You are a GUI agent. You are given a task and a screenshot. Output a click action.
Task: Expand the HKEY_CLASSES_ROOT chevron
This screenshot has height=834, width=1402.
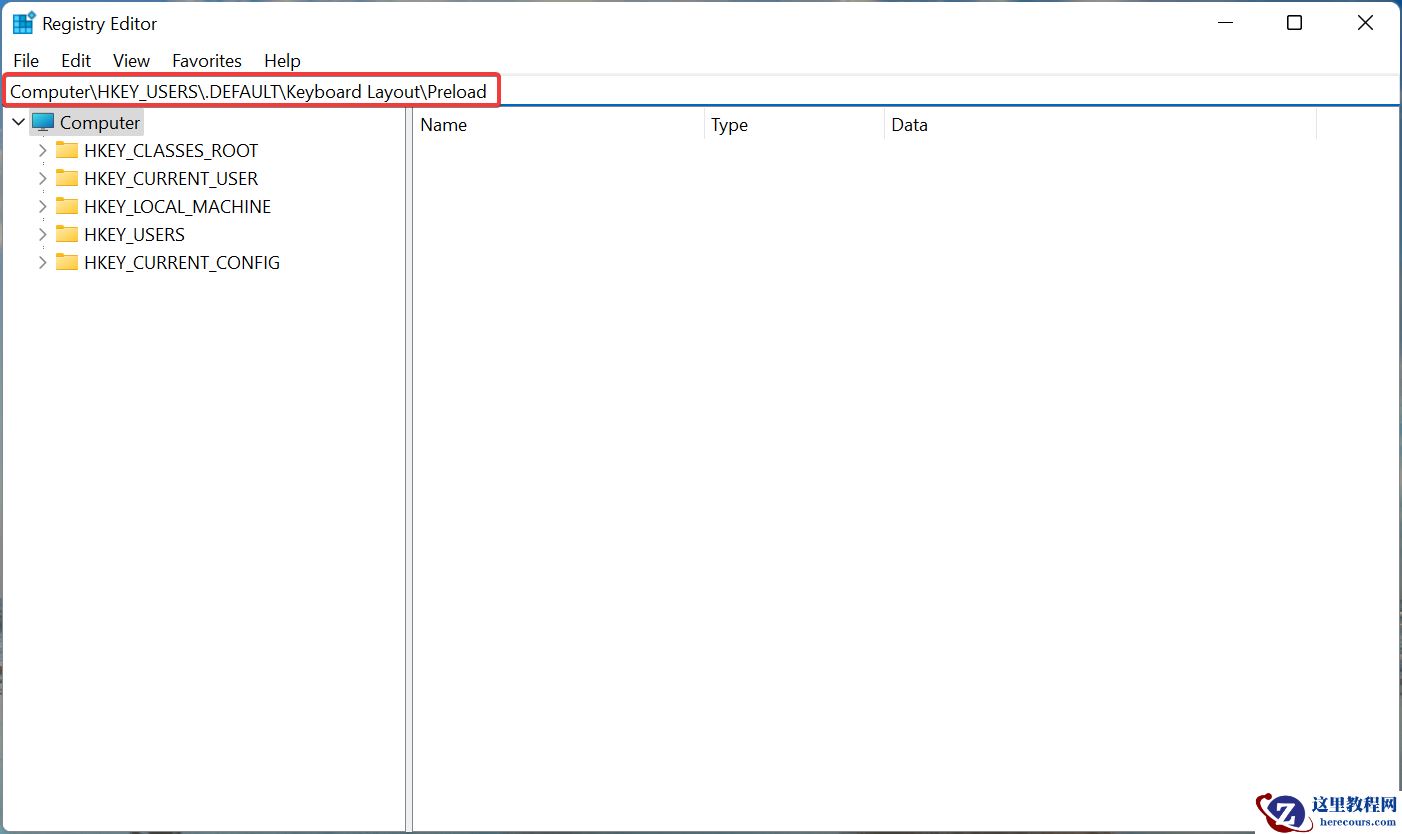42,150
